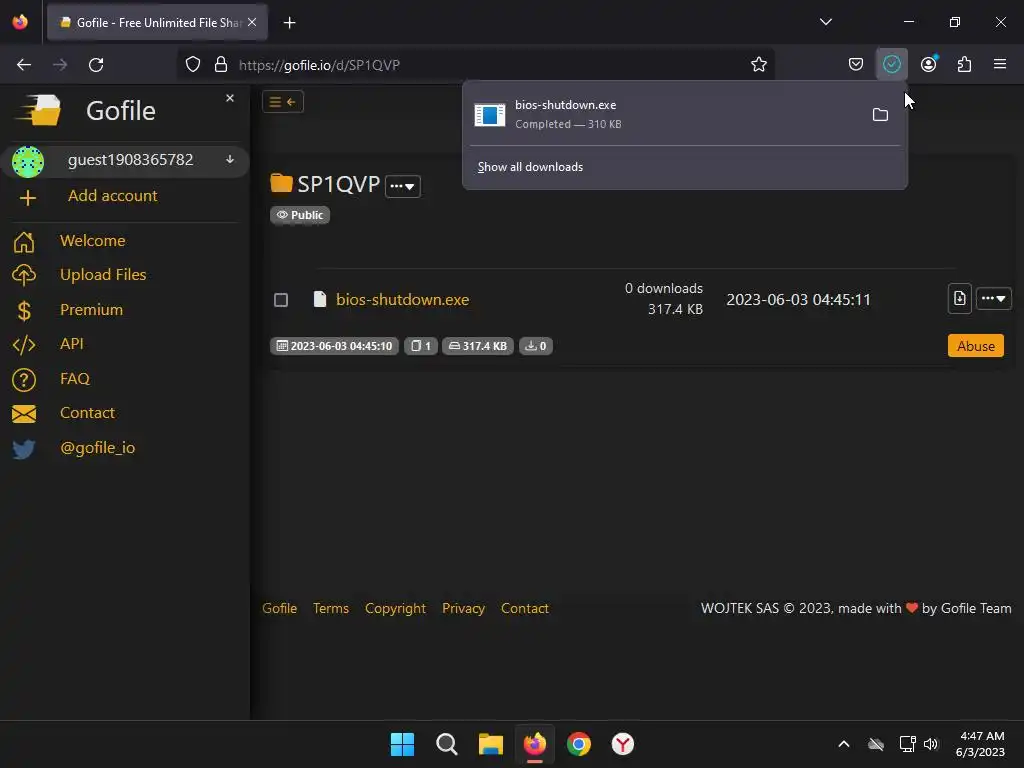Viewport: 1024px width, 768px height.
Task: Click the 317.4 KB size badge
Action: click(478, 346)
